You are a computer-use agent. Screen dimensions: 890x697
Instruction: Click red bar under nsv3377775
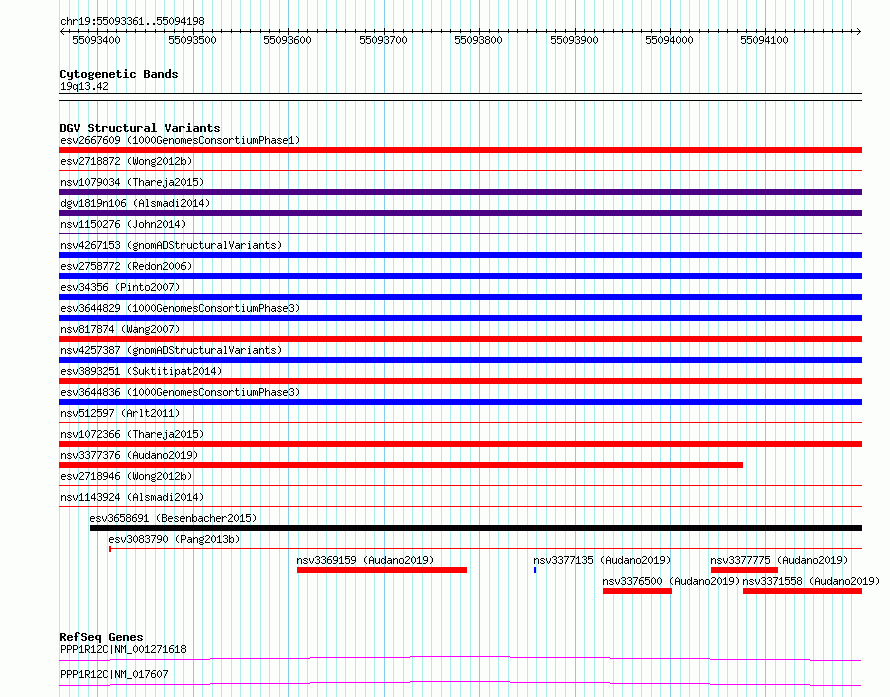(x=744, y=570)
